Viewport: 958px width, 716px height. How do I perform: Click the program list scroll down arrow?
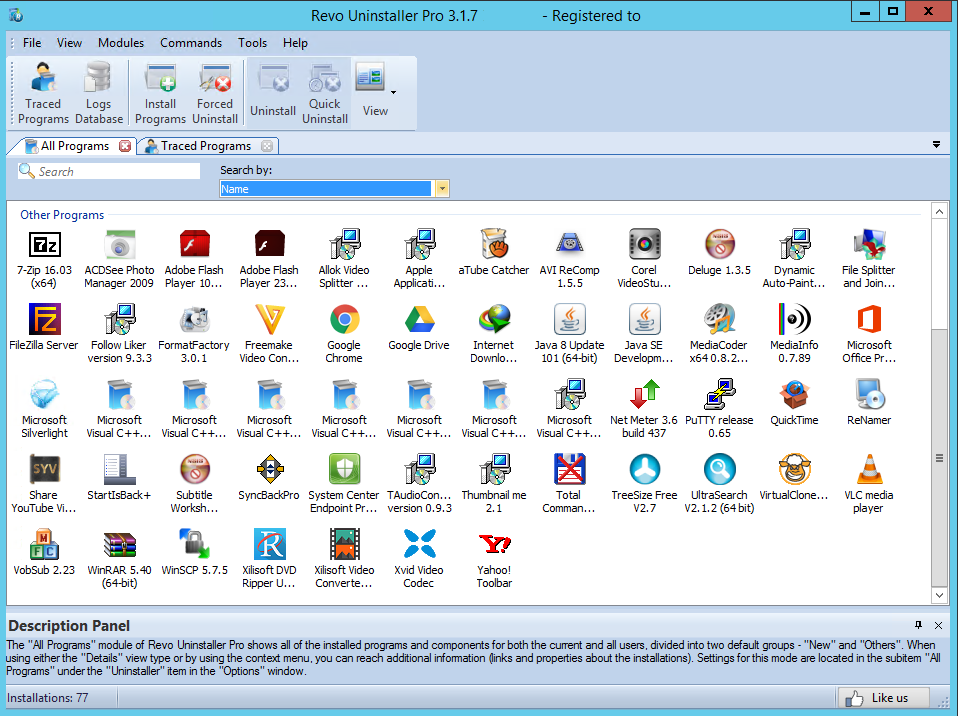939,596
